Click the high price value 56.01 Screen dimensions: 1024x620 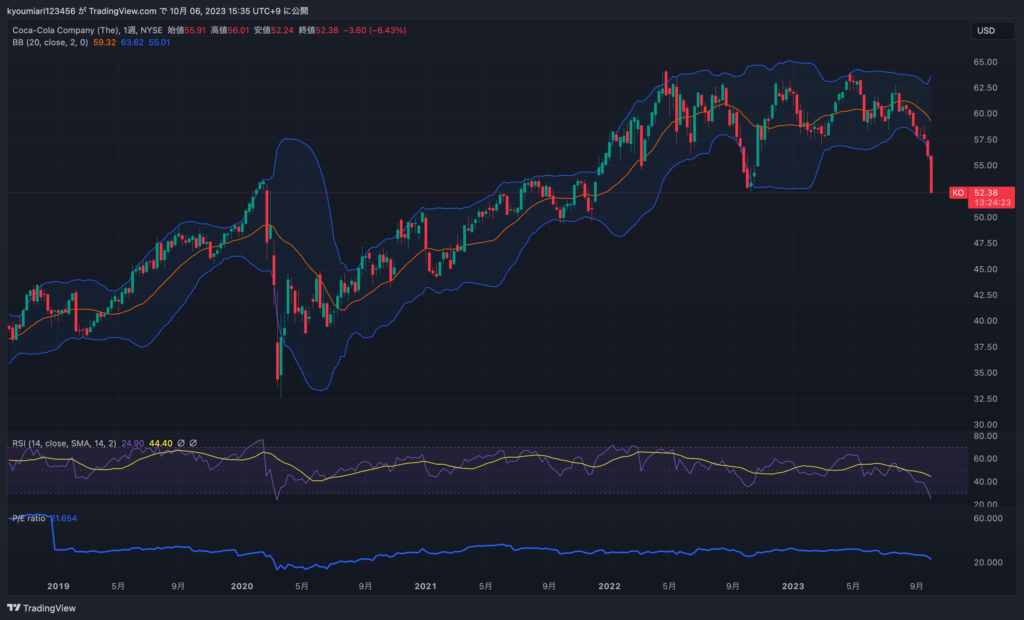[x=238, y=30]
